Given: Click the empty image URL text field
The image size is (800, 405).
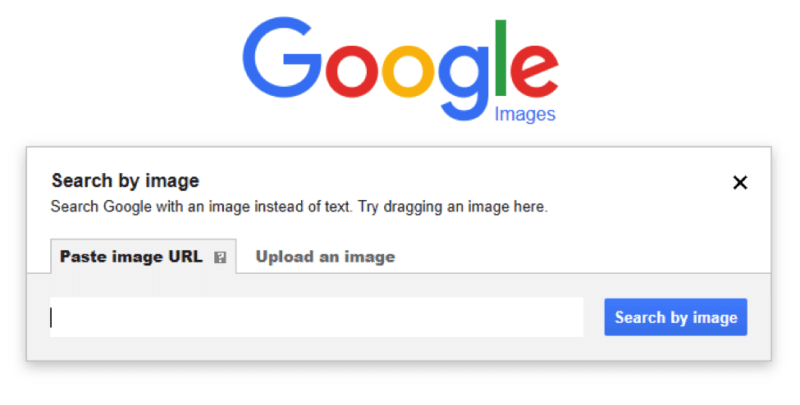Looking at the screenshot, I should coord(316,317).
